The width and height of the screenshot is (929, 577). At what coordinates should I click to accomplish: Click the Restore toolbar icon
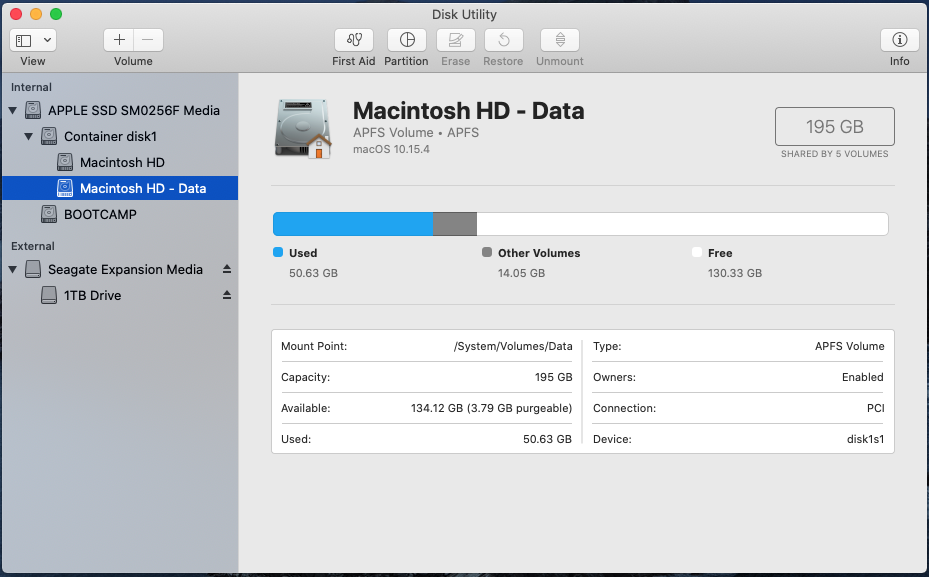pyautogui.click(x=503, y=41)
